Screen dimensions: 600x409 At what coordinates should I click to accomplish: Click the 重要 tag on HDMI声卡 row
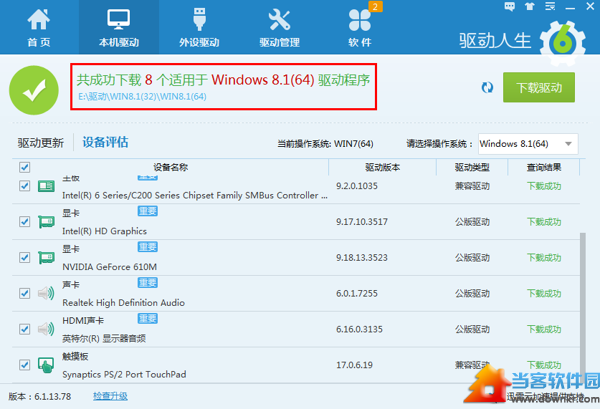click(148, 318)
